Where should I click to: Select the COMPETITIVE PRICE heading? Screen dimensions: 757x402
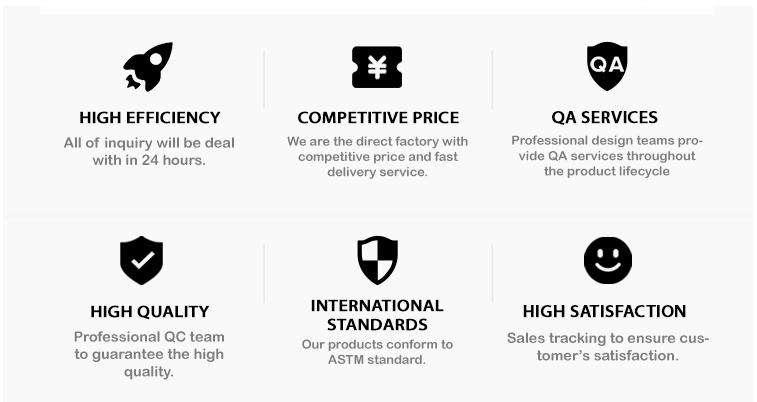pyautogui.click(x=378, y=118)
